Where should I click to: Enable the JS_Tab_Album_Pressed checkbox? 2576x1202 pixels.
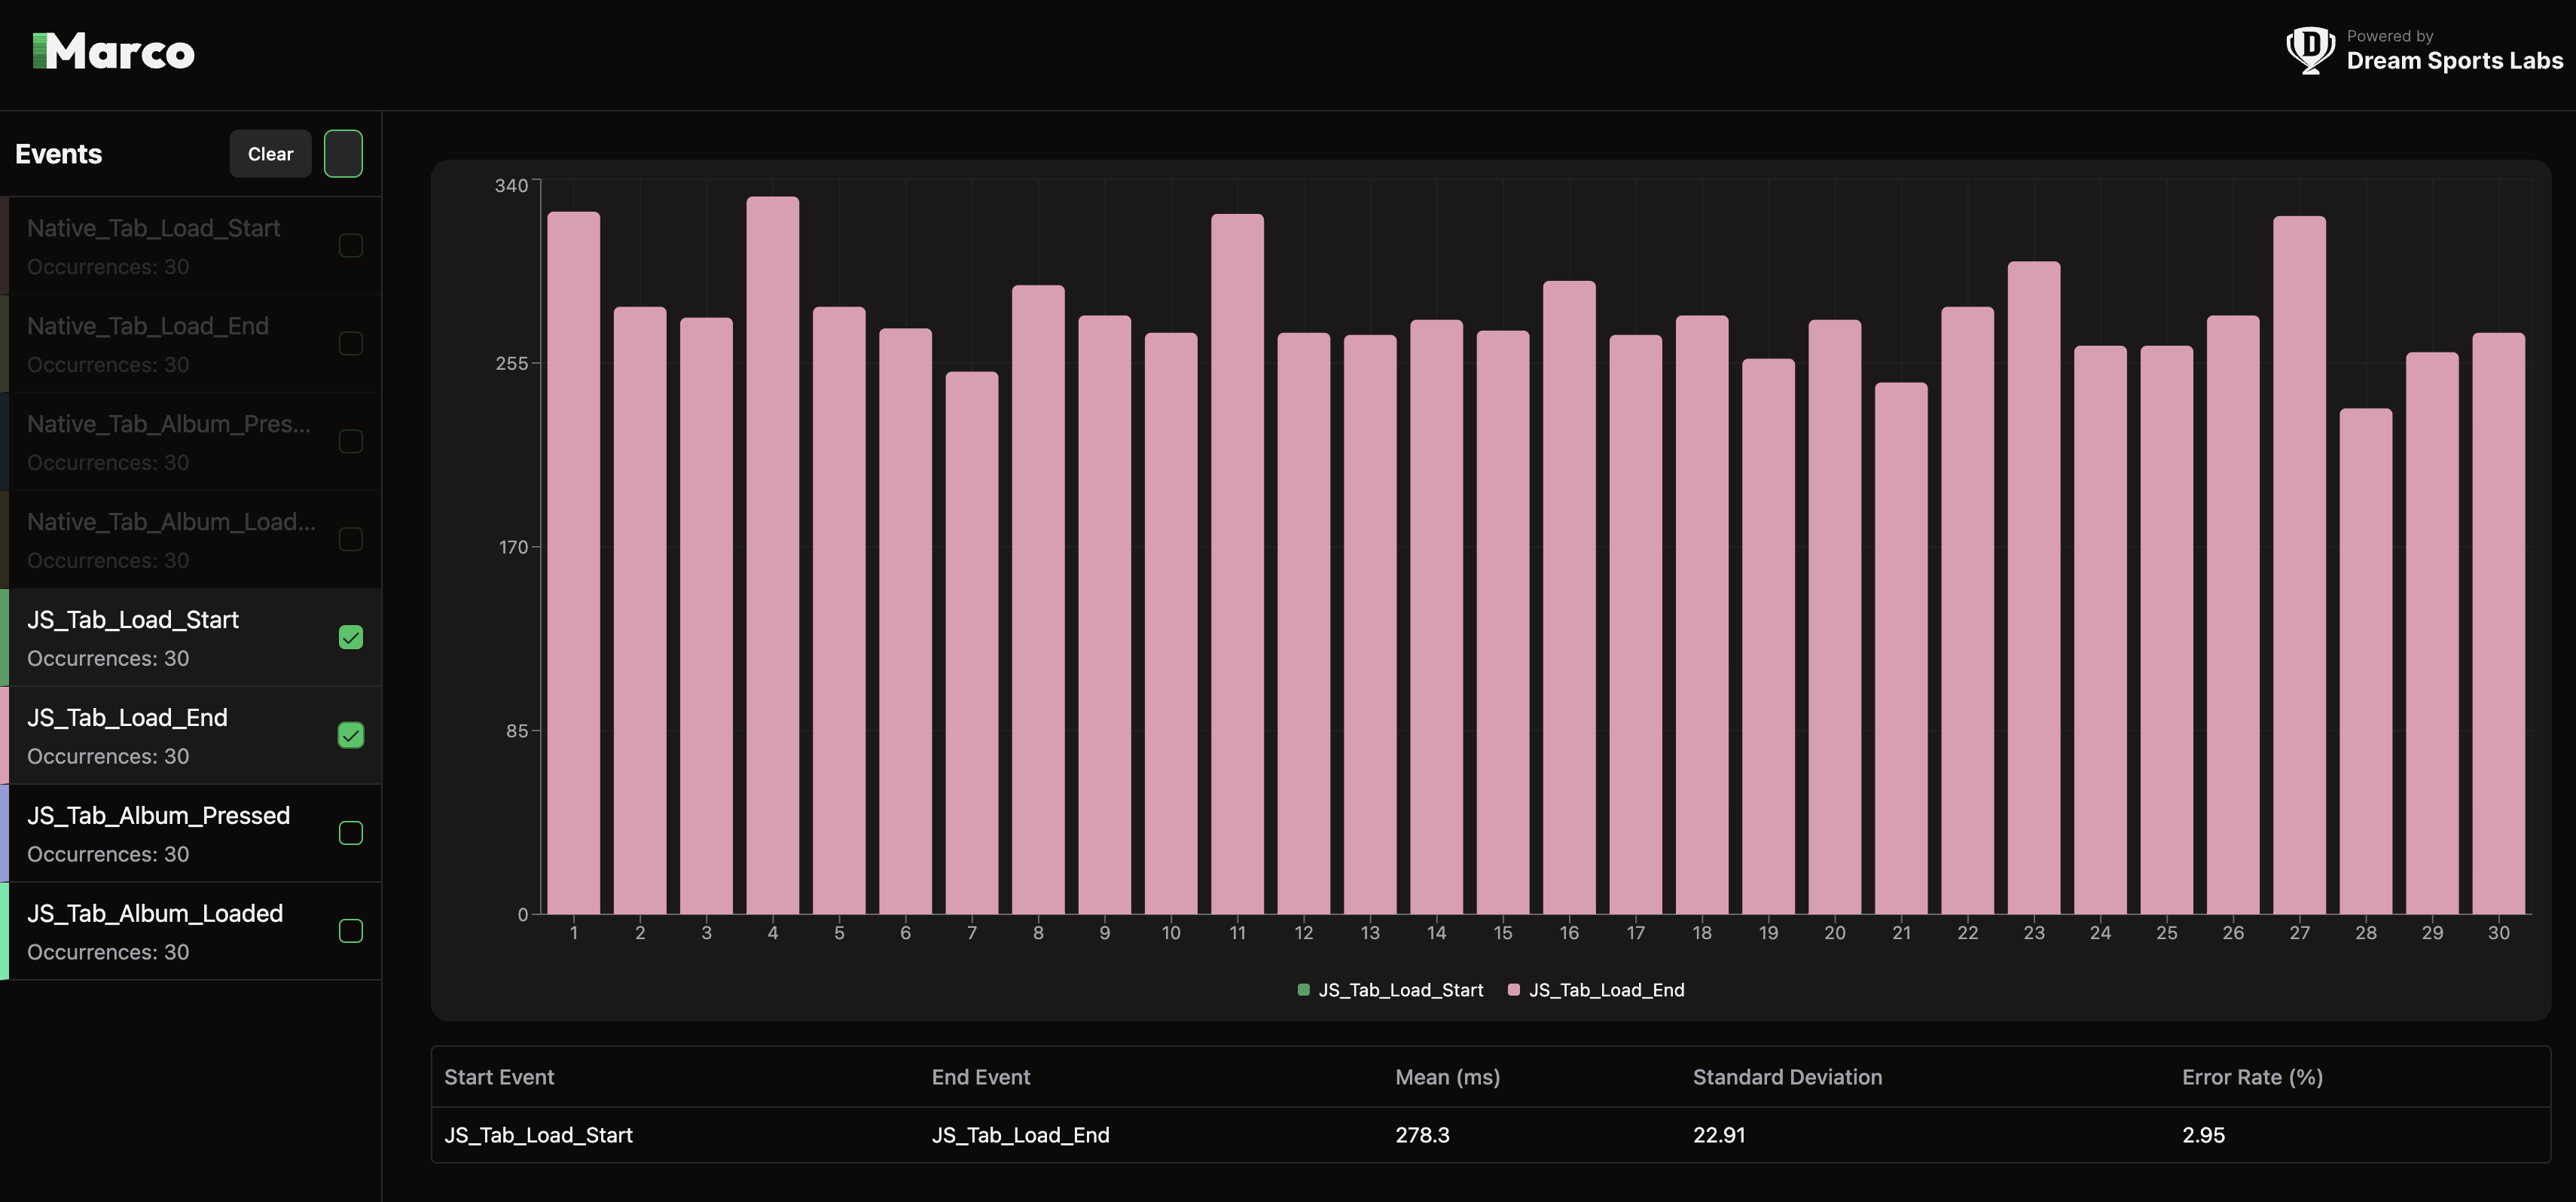coord(351,833)
